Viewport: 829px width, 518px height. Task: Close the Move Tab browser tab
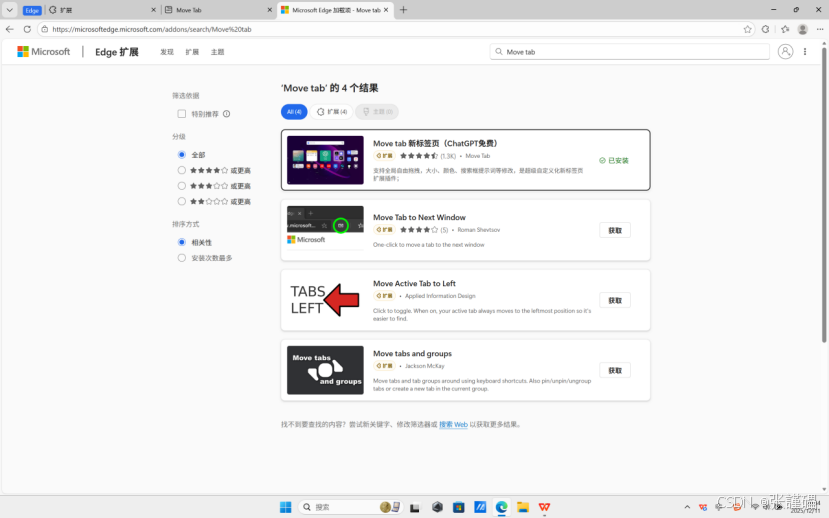pos(269,10)
